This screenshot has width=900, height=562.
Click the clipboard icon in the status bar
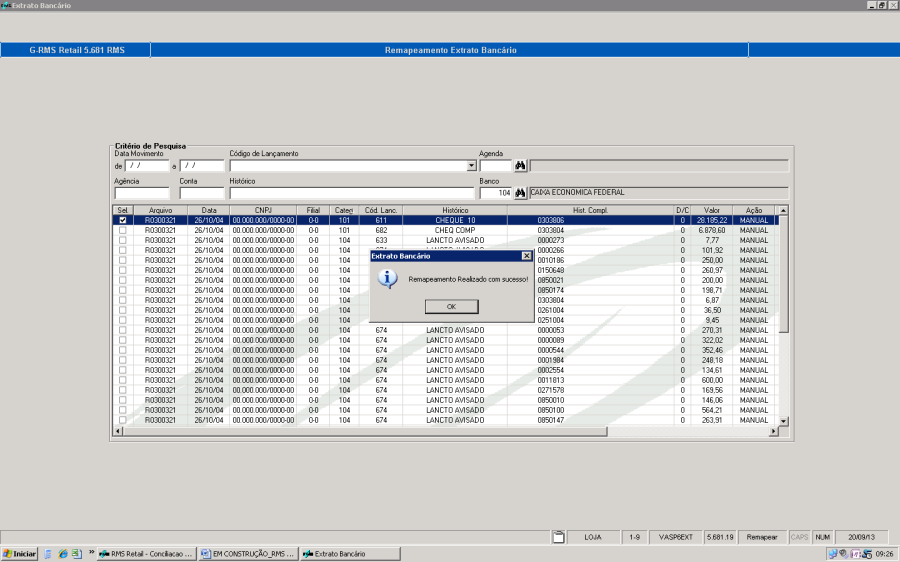point(558,537)
